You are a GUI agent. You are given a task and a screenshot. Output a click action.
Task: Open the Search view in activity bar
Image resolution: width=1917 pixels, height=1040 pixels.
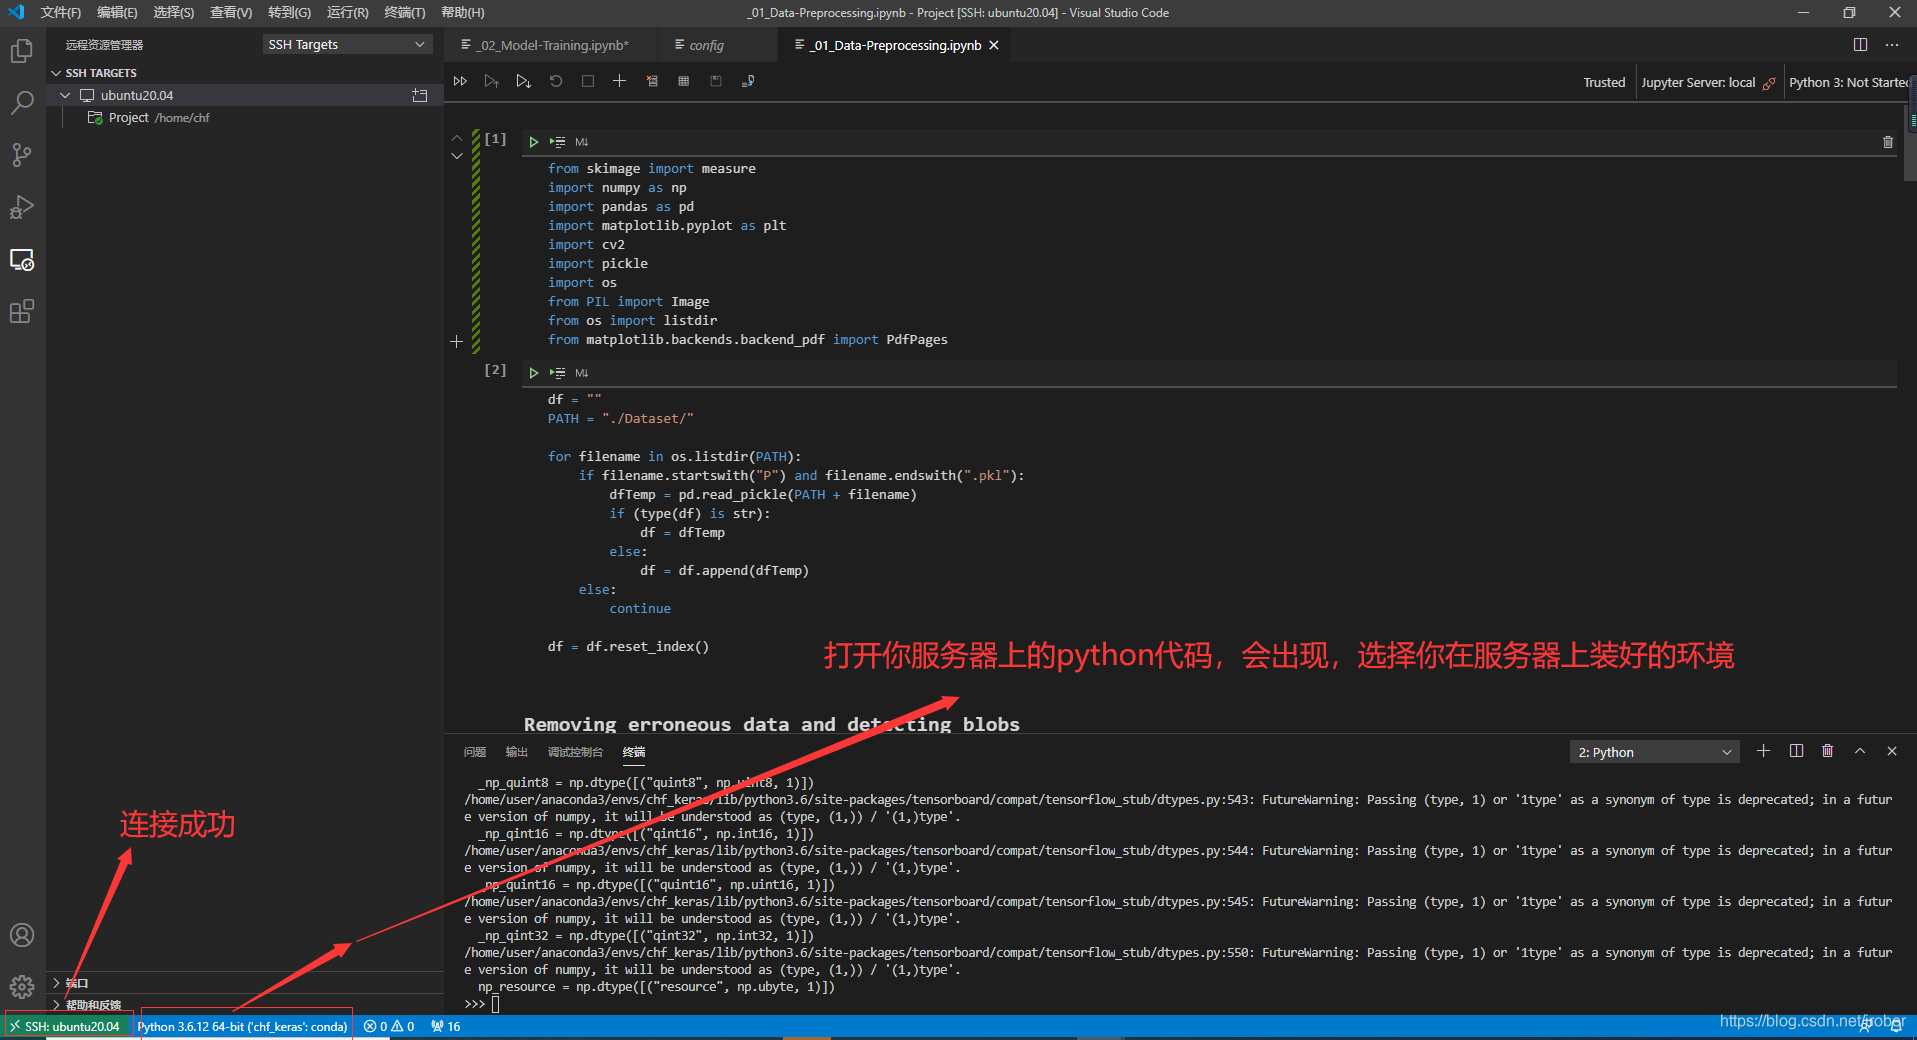[21, 103]
